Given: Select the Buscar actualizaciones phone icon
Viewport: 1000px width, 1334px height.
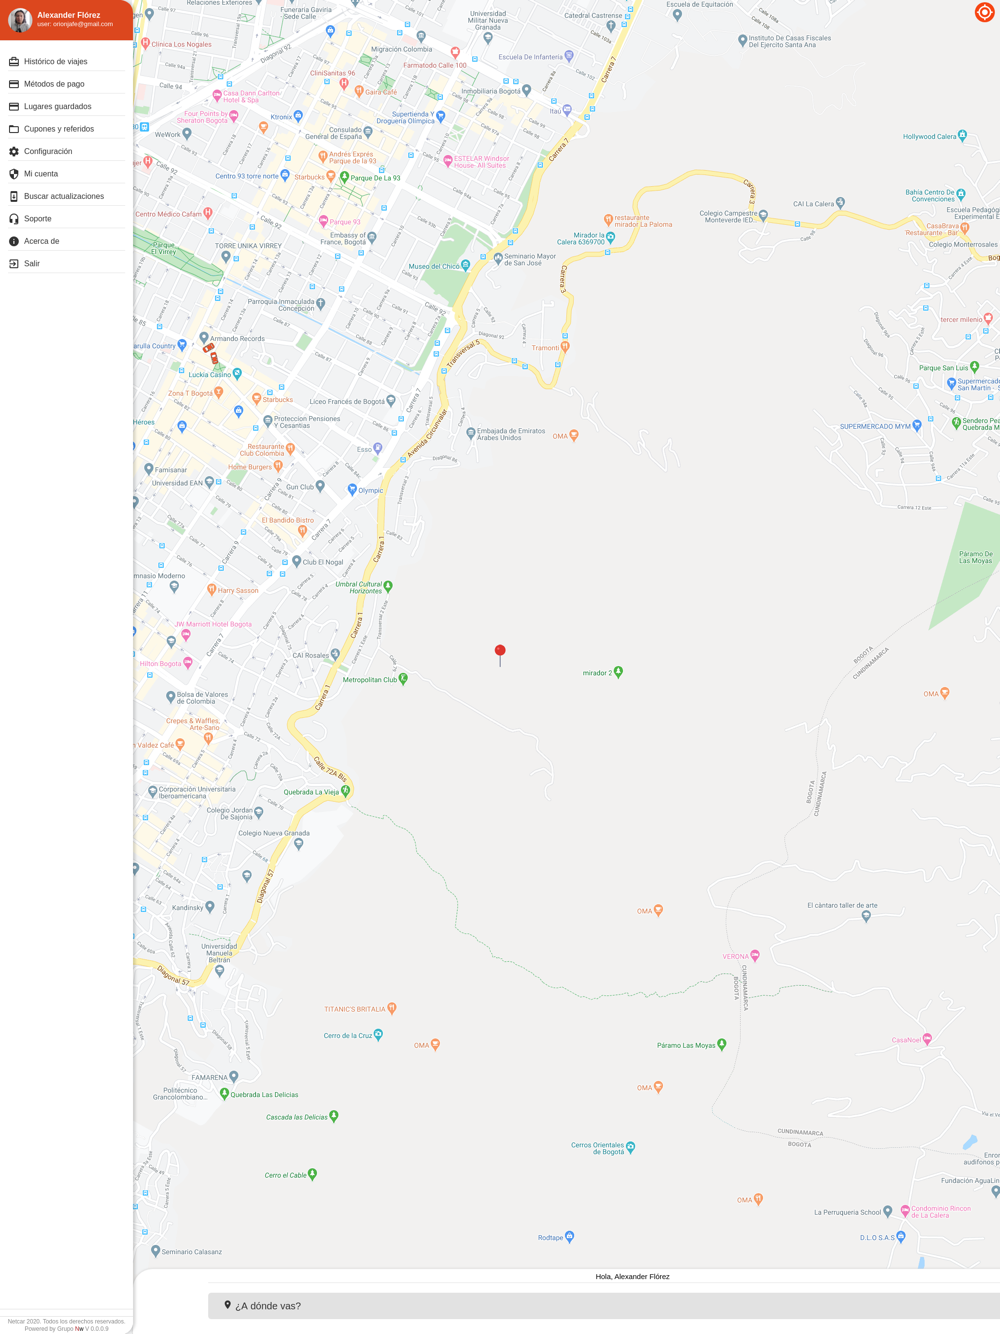Looking at the screenshot, I should tap(14, 196).
